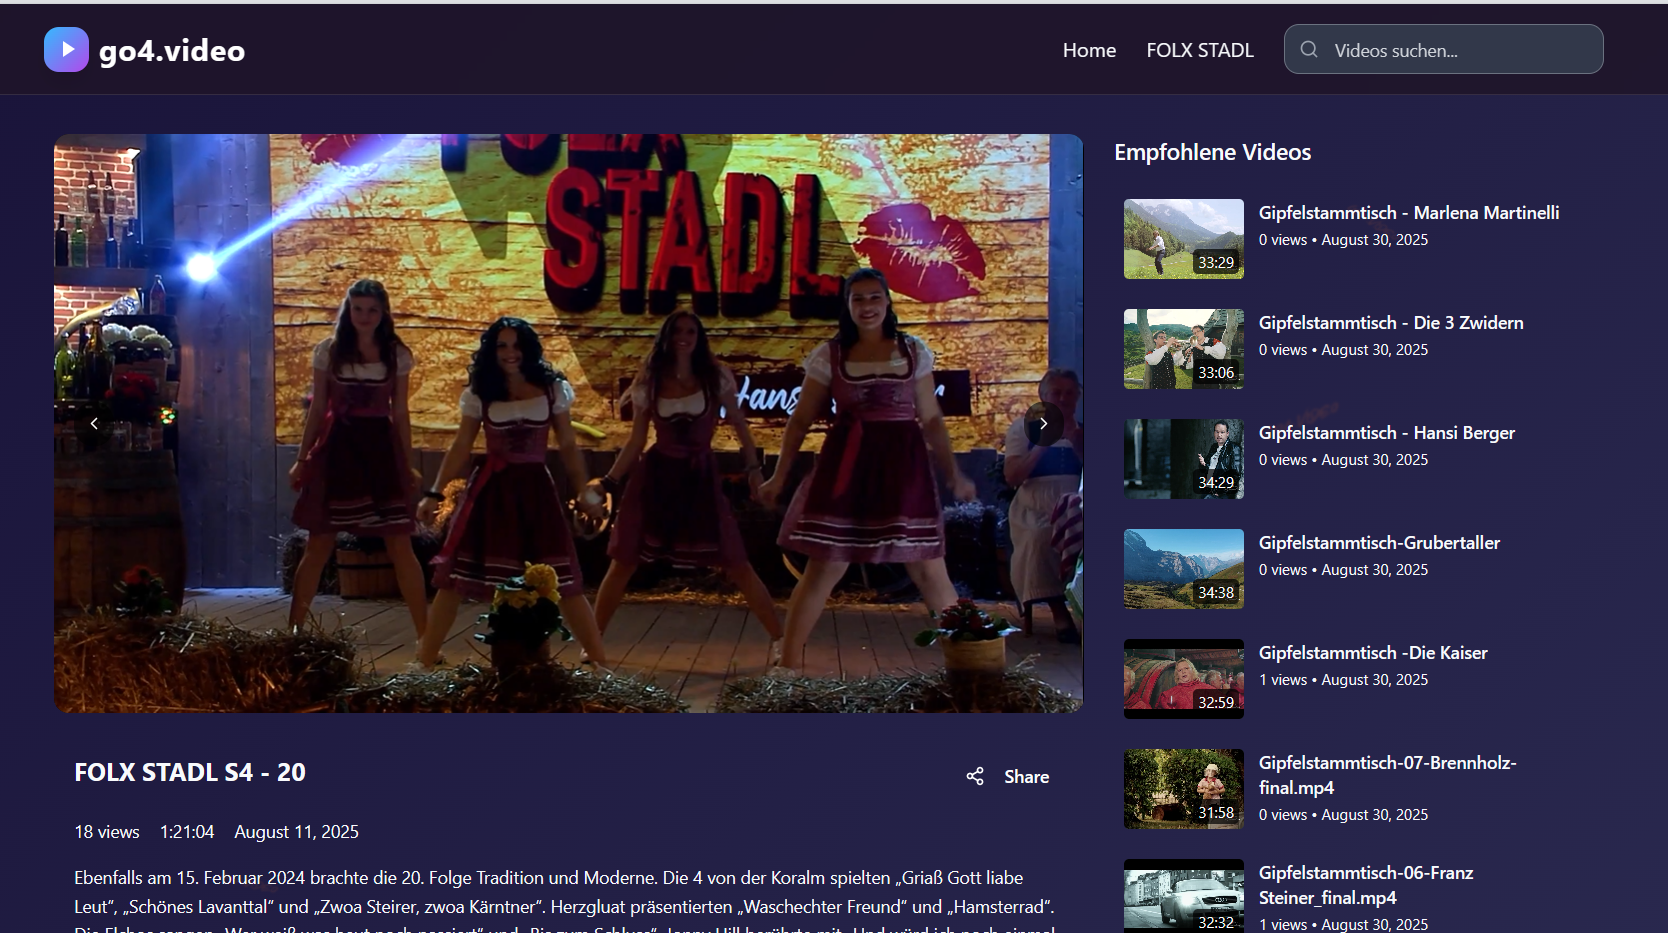The height and width of the screenshot is (933, 1668).
Task: Click views and date under Die Kaiser
Action: [x=1344, y=680]
